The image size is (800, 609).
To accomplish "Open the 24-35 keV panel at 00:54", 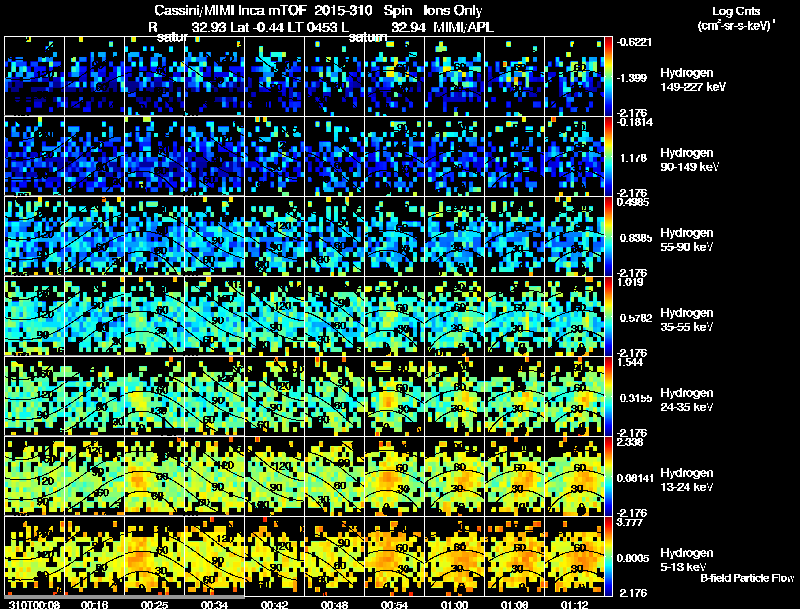I will coord(395,396).
